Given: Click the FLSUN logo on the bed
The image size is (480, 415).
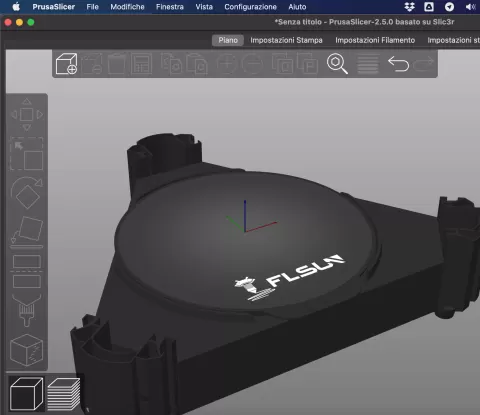Looking at the screenshot, I should [289, 278].
